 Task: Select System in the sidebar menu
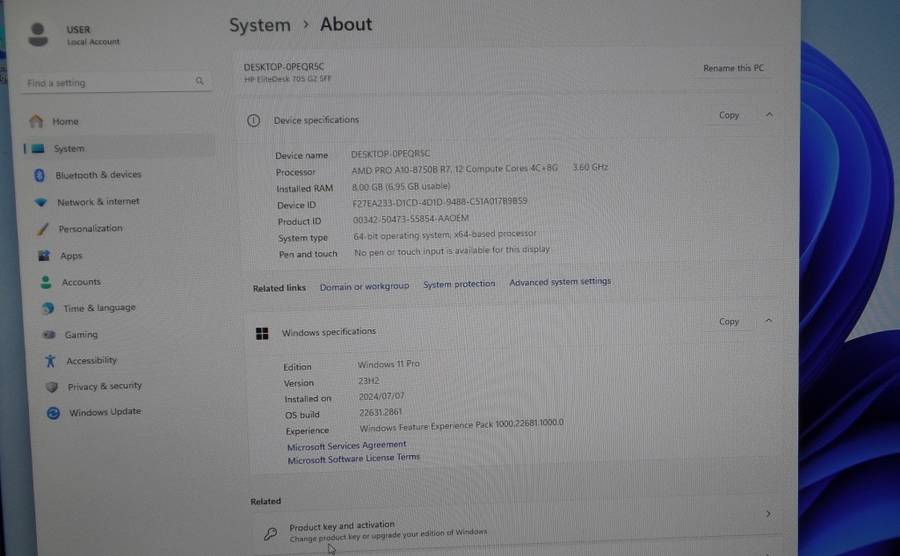coord(69,148)
